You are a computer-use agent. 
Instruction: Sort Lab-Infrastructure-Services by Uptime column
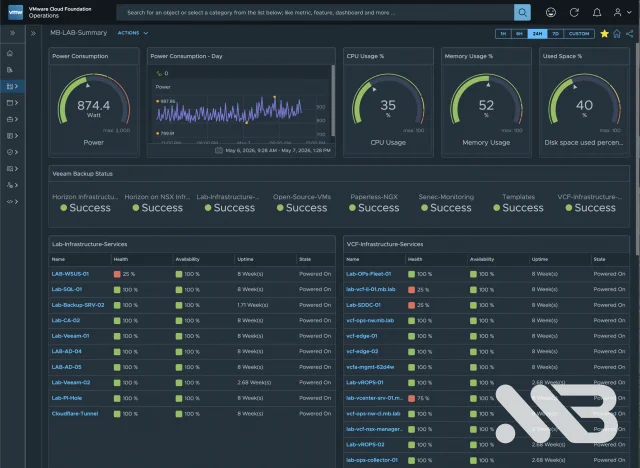pos(245,259)
